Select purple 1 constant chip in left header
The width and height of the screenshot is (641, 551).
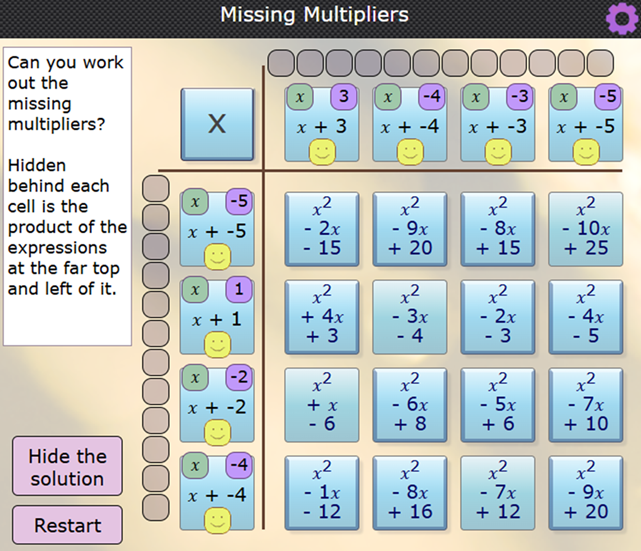coord(239,291)
